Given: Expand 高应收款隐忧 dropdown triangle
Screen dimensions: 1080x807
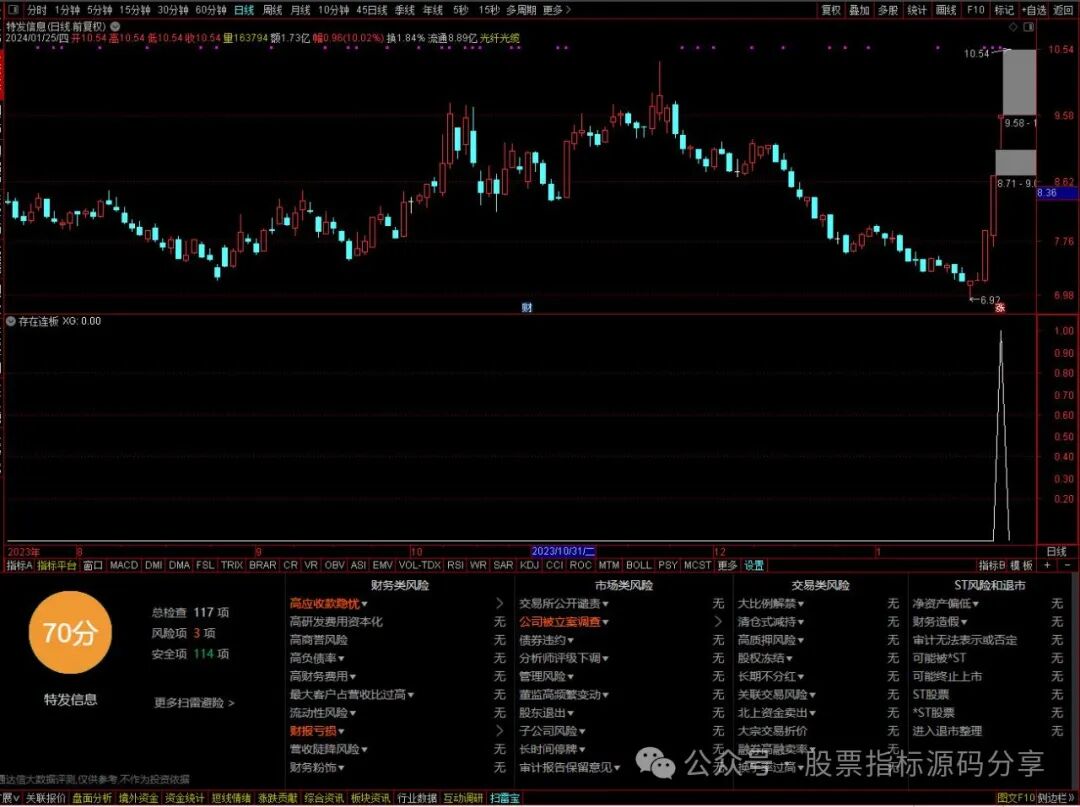Looking at the screenshot, I should (364, 604).
